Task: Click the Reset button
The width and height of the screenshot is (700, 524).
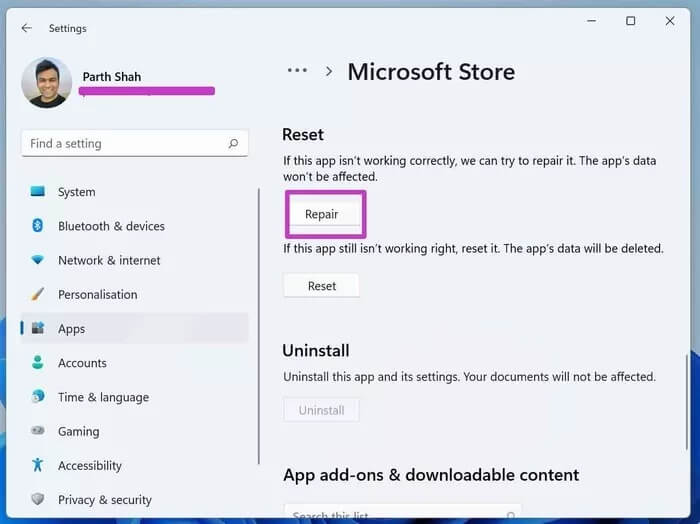Action: pos(321,286)
